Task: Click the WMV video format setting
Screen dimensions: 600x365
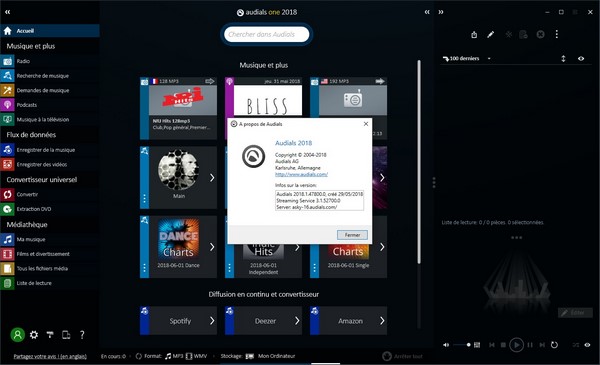Action: coord(196,356)
